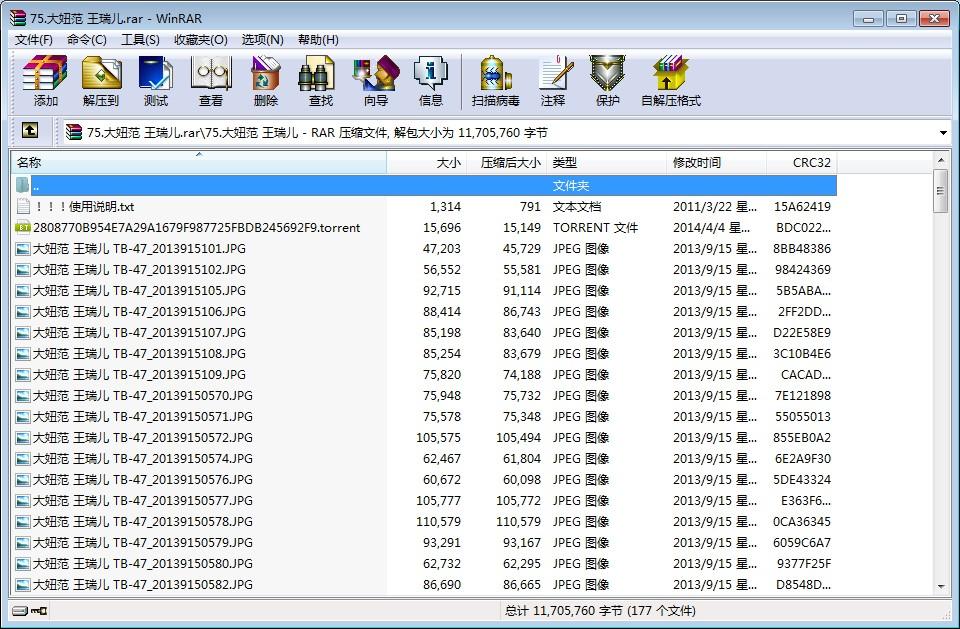Click the scrollbar up arrow
Image resolution: width=960 pixels, height=629 pixels.
click(940, 160)
